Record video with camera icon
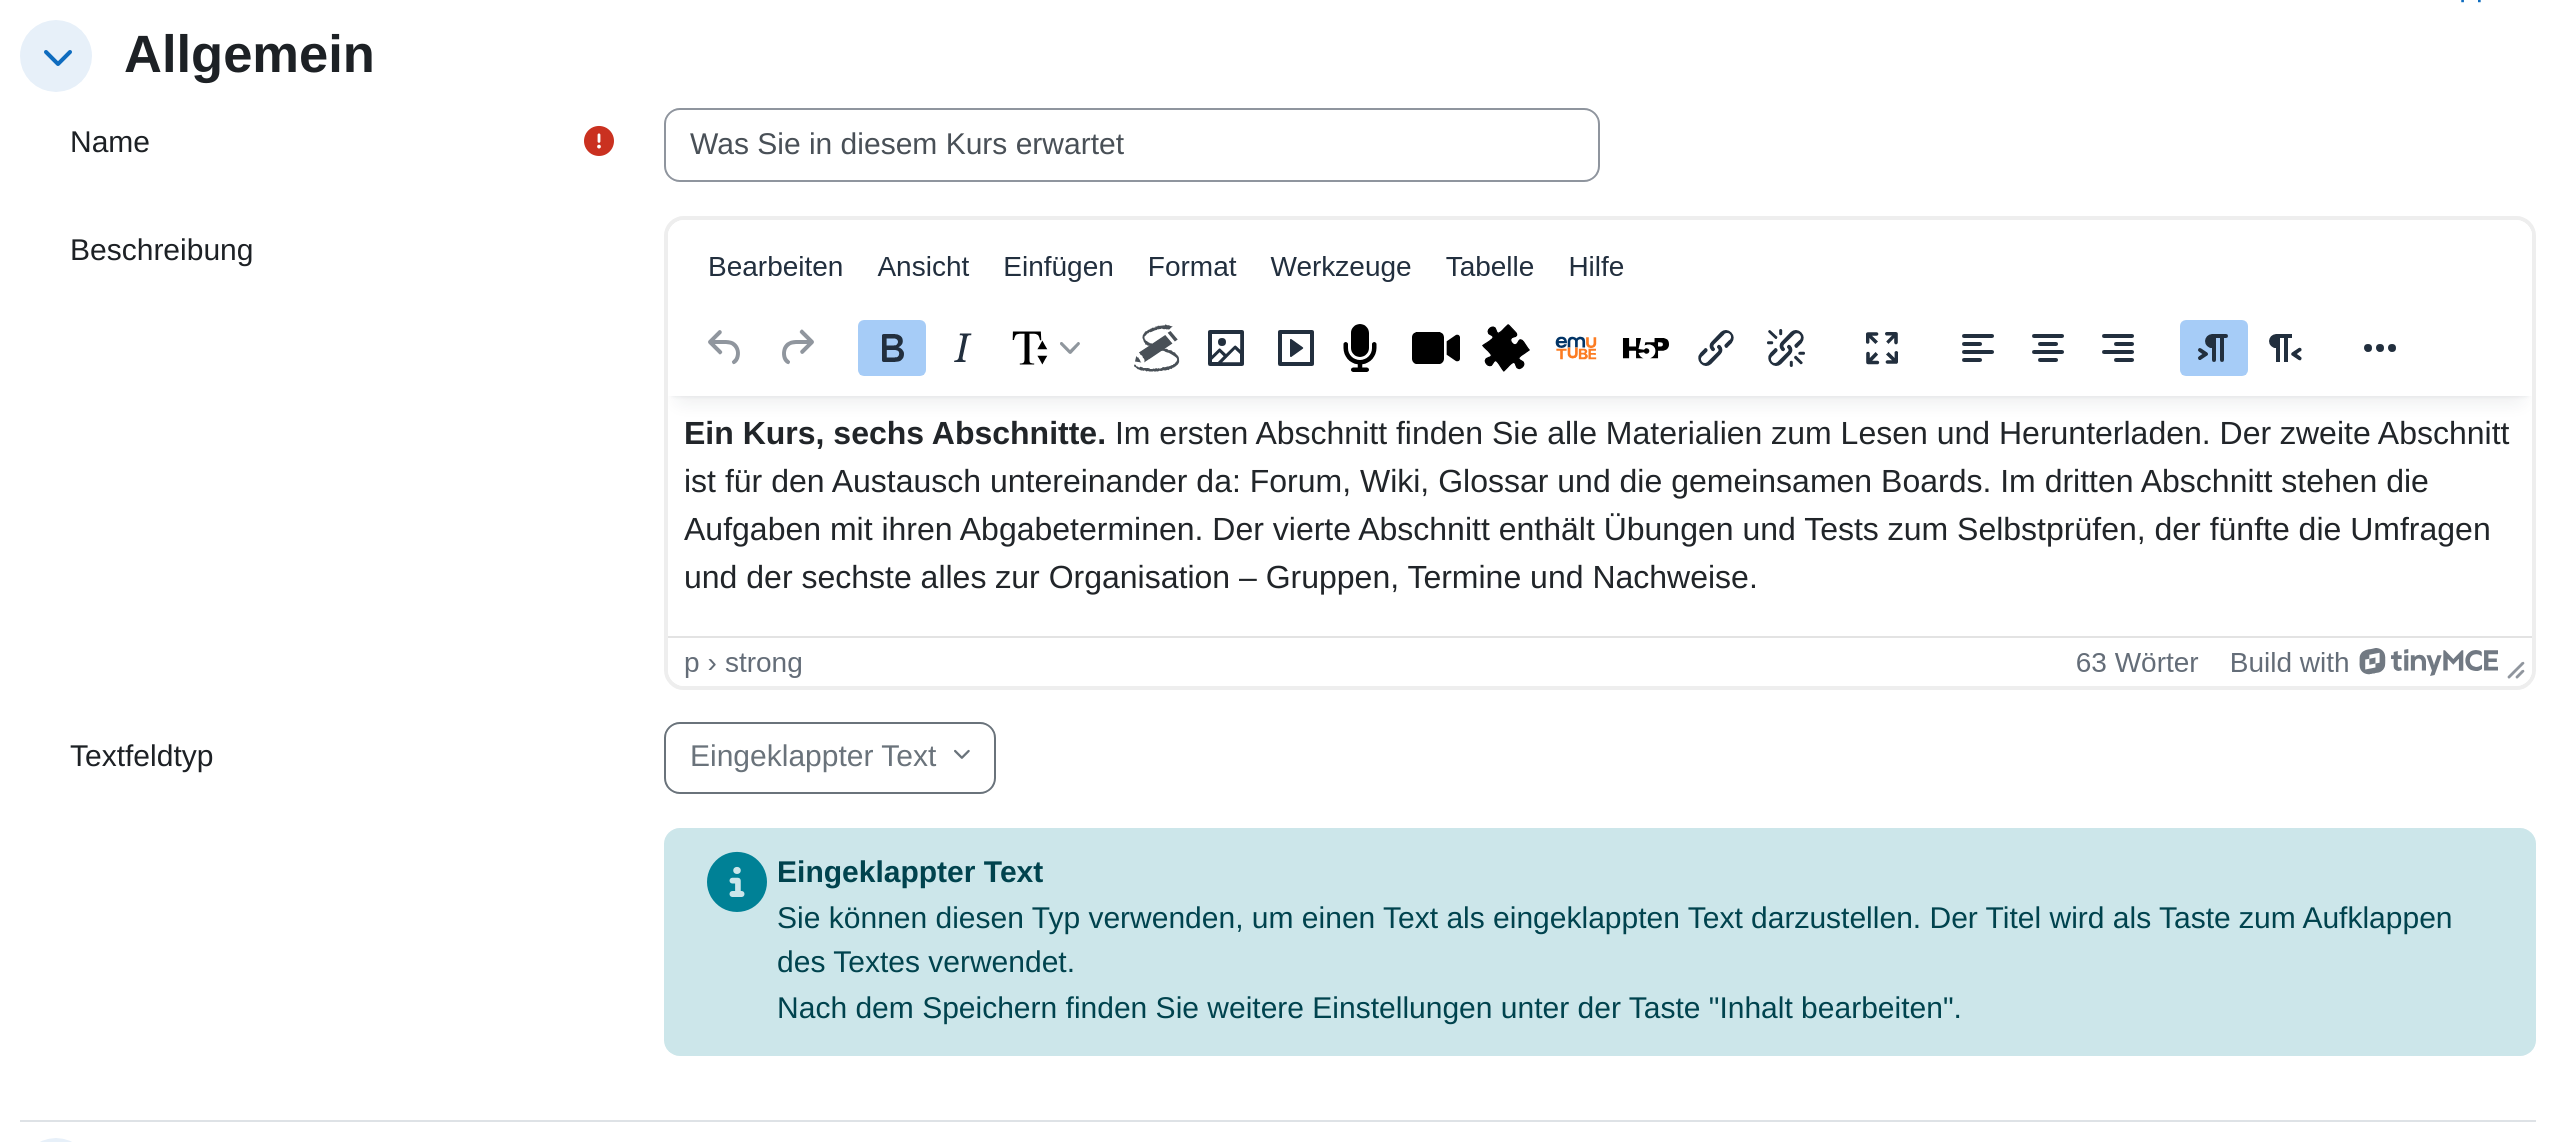The height and width of the screenshot is (1142, 2556). point(1436,348)
